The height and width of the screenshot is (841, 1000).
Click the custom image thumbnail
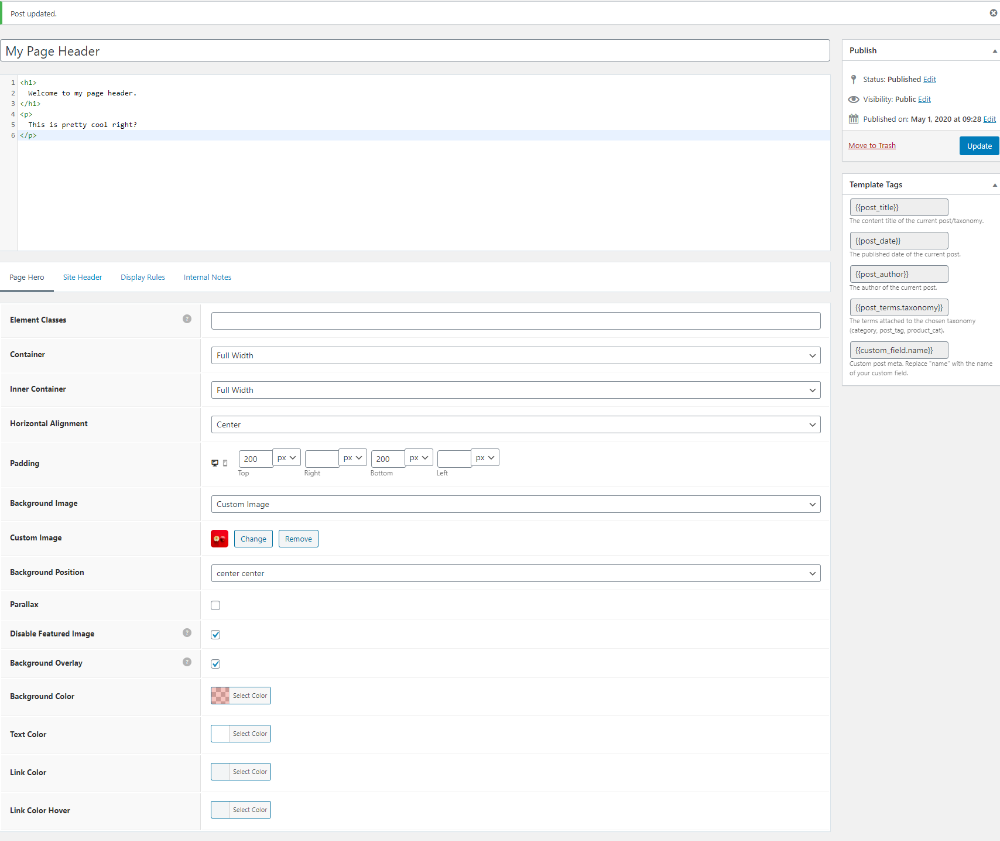tap(219, 539)
